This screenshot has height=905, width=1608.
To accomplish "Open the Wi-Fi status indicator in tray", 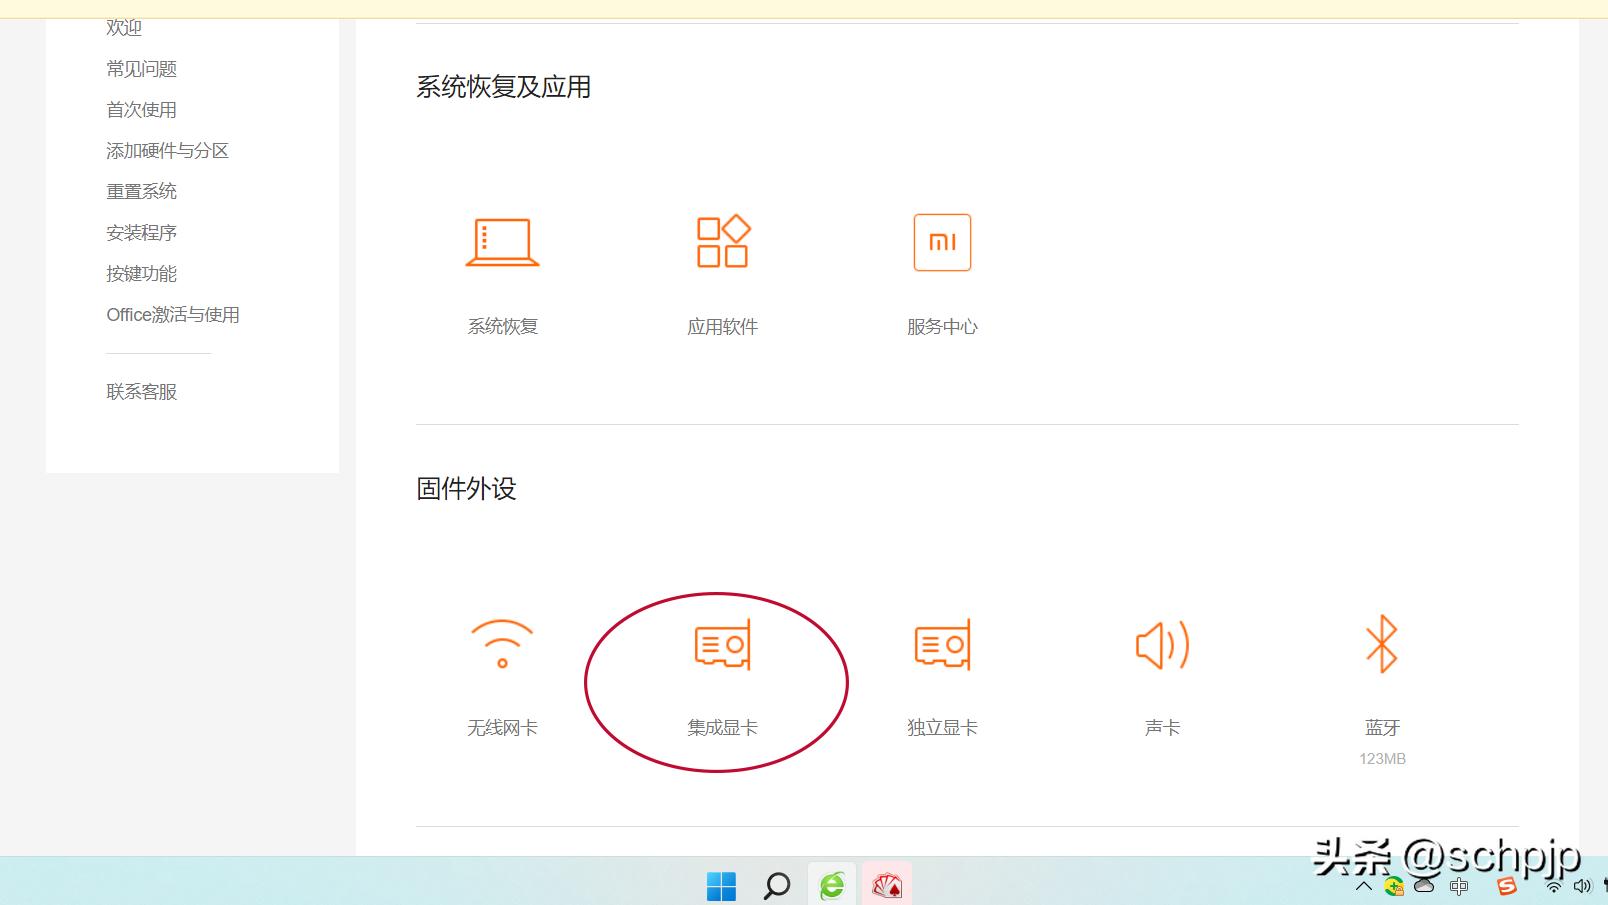I will [1553, 888].
